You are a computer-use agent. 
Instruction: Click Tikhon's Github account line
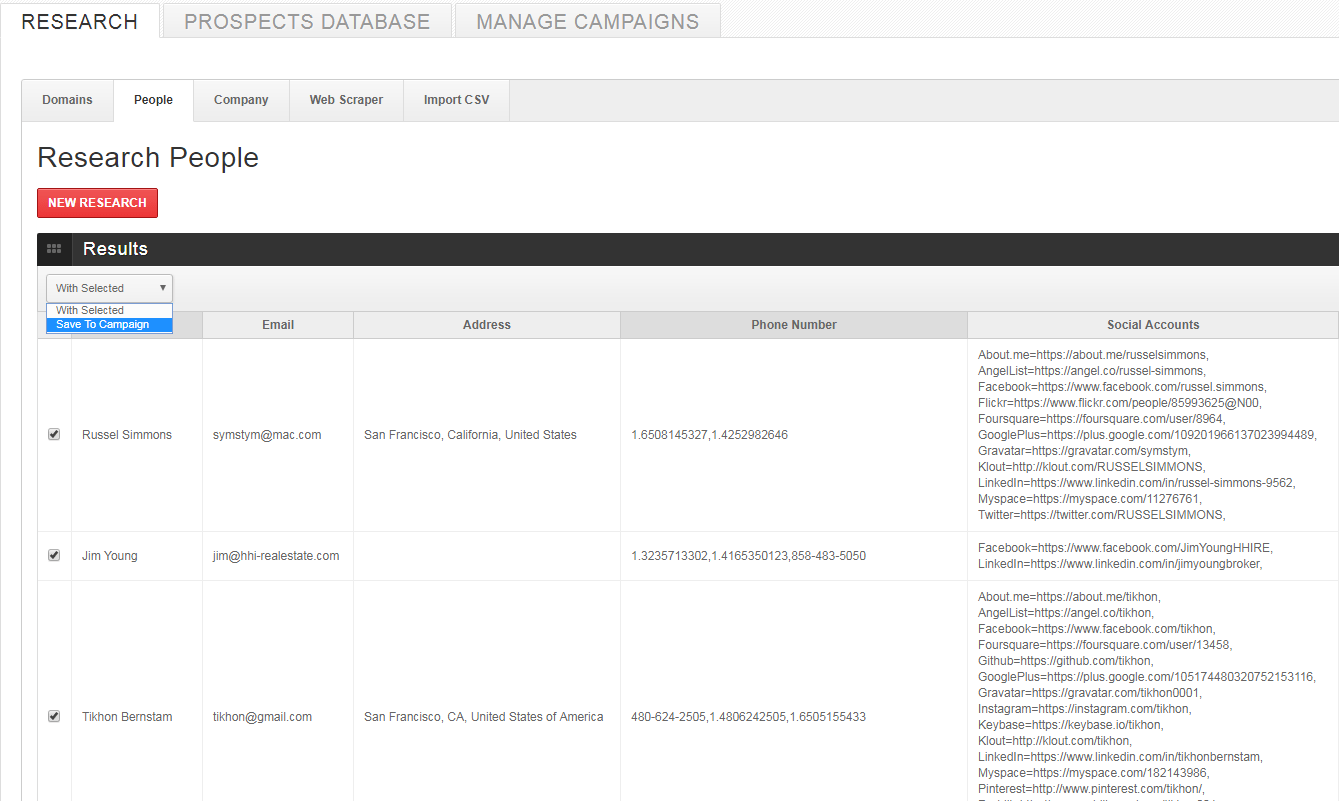(x=1066, y=661)
